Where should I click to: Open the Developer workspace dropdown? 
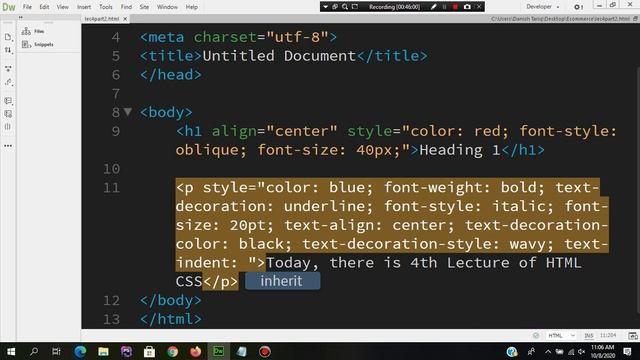point(542,7)
